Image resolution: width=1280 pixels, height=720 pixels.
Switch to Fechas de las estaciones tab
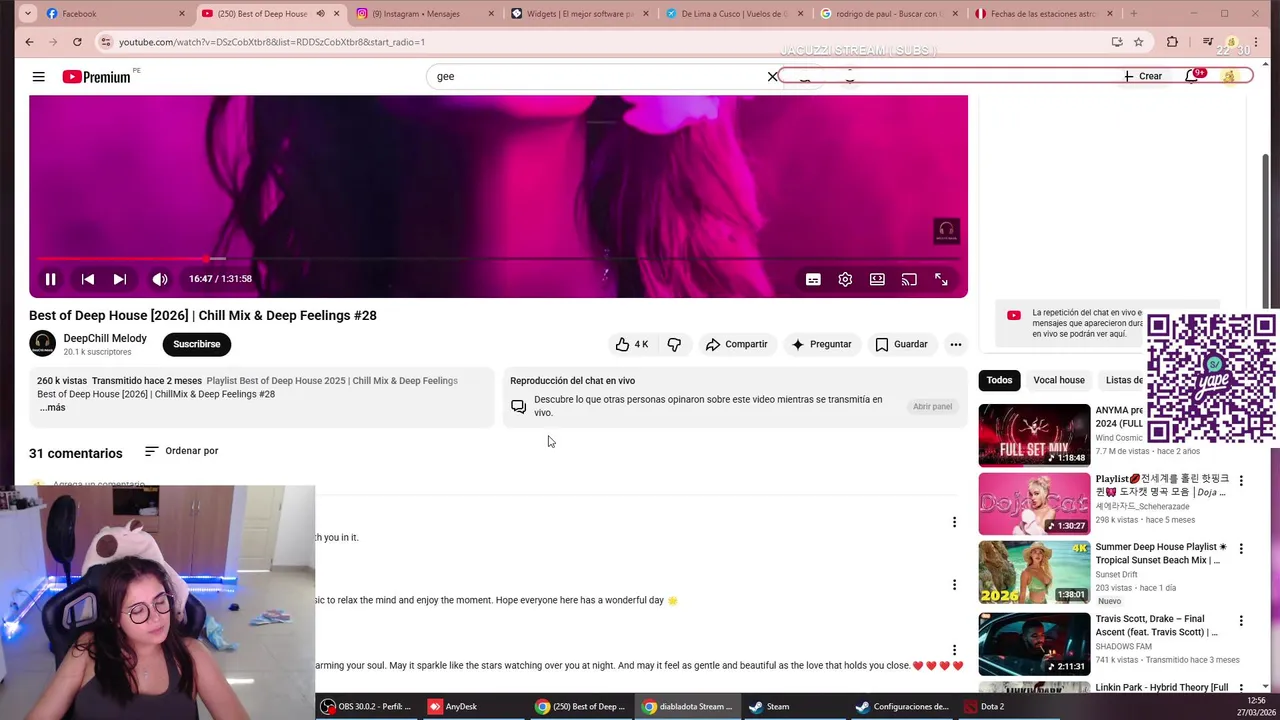click(1045, 14)
